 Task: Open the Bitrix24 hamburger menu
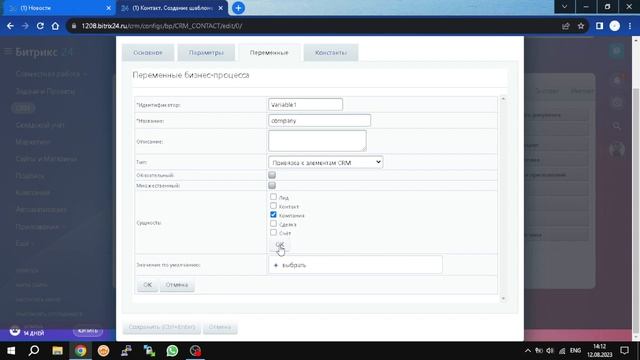coord(7,52)
